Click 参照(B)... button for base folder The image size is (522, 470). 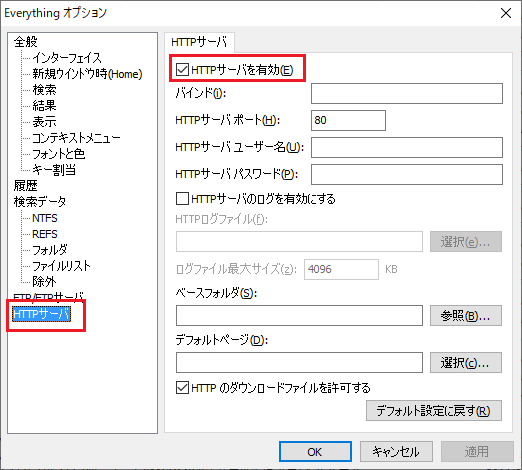466,315
